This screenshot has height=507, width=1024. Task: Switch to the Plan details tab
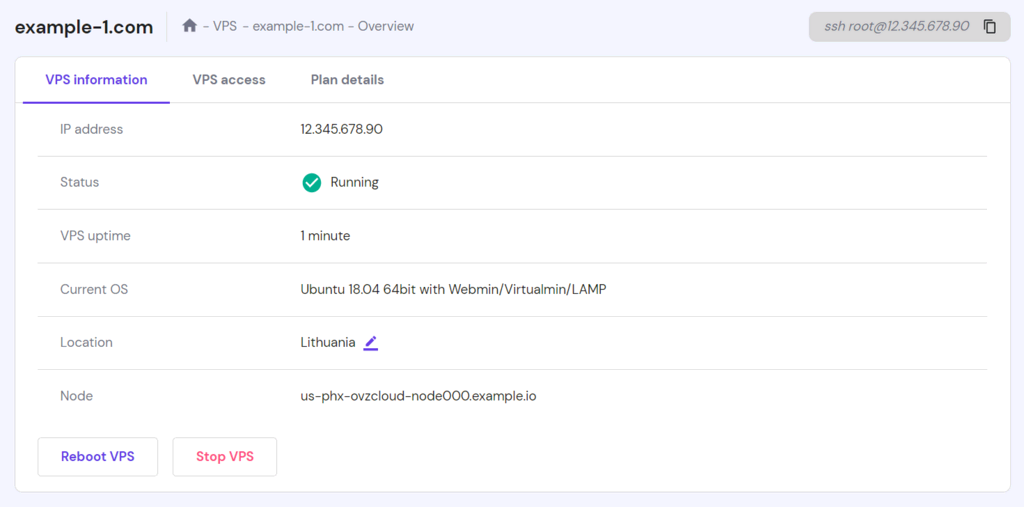(x=347, y=80)
